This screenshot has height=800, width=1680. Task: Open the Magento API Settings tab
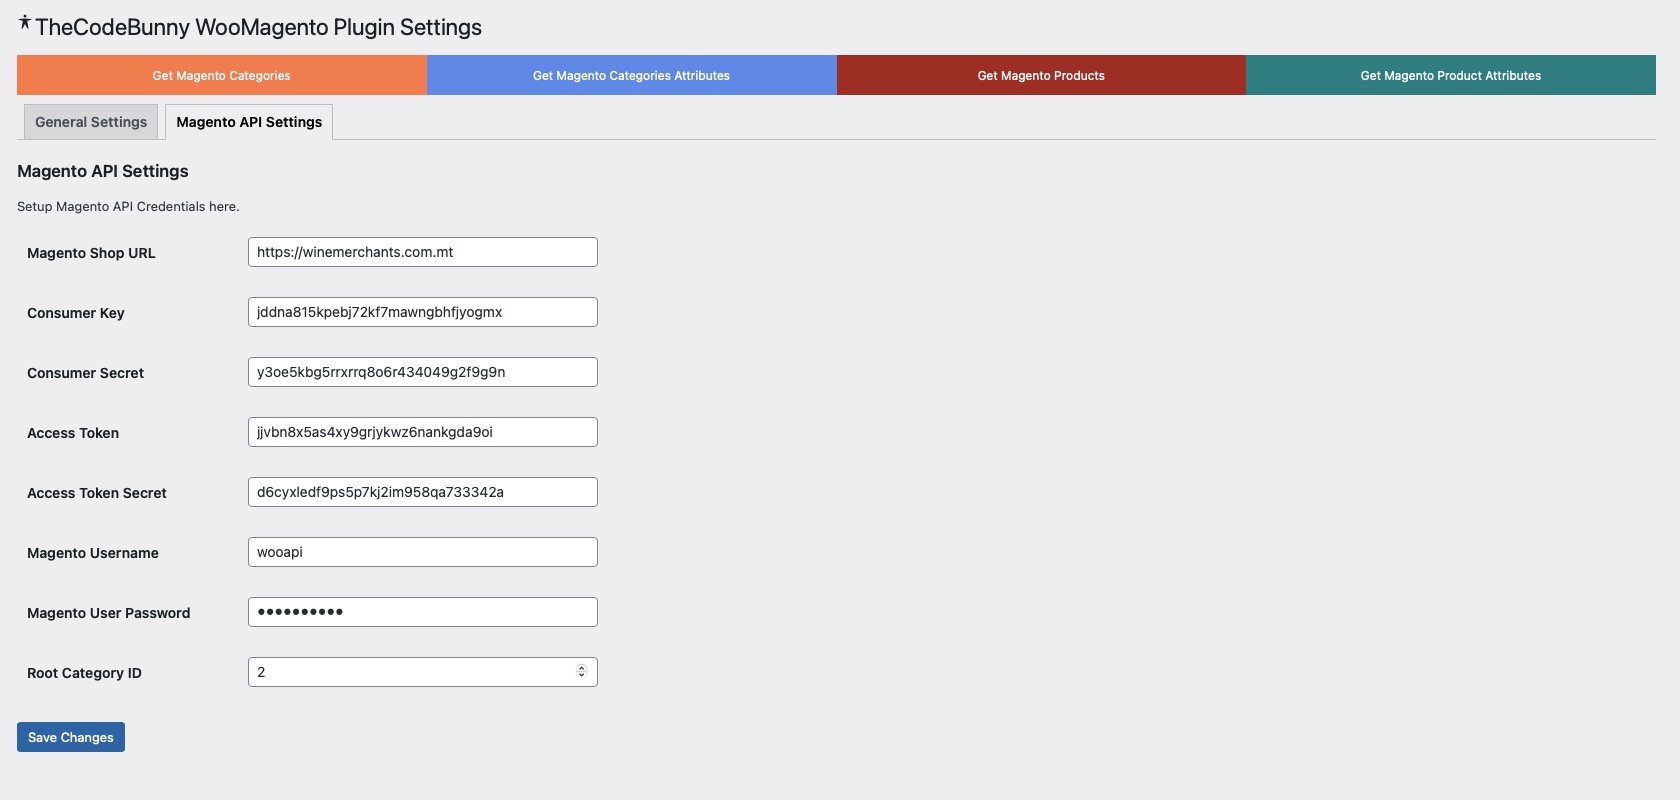point(249,122)
